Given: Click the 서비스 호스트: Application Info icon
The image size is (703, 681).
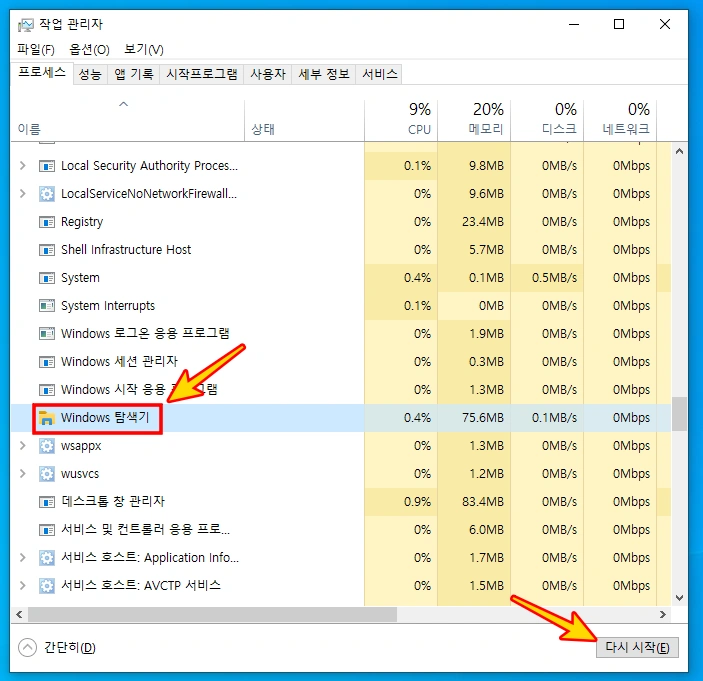Looking at the screenshot, I should (x=47, y=558).
